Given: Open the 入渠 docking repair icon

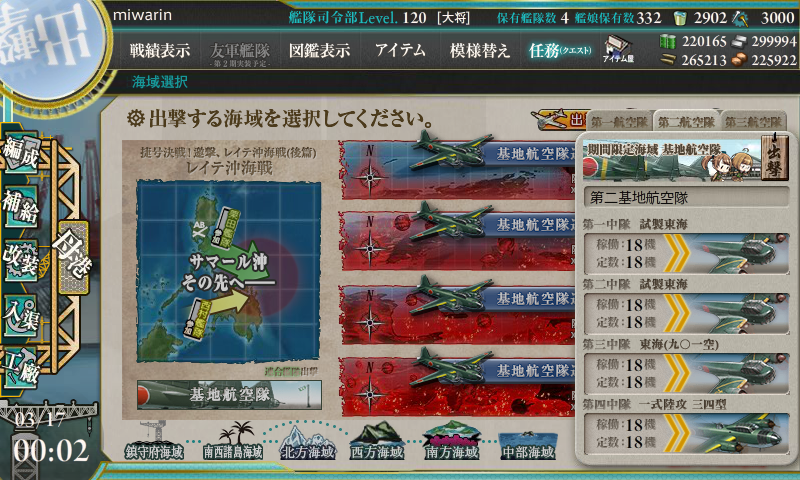Looking at the screenshot, I should 20,316.
